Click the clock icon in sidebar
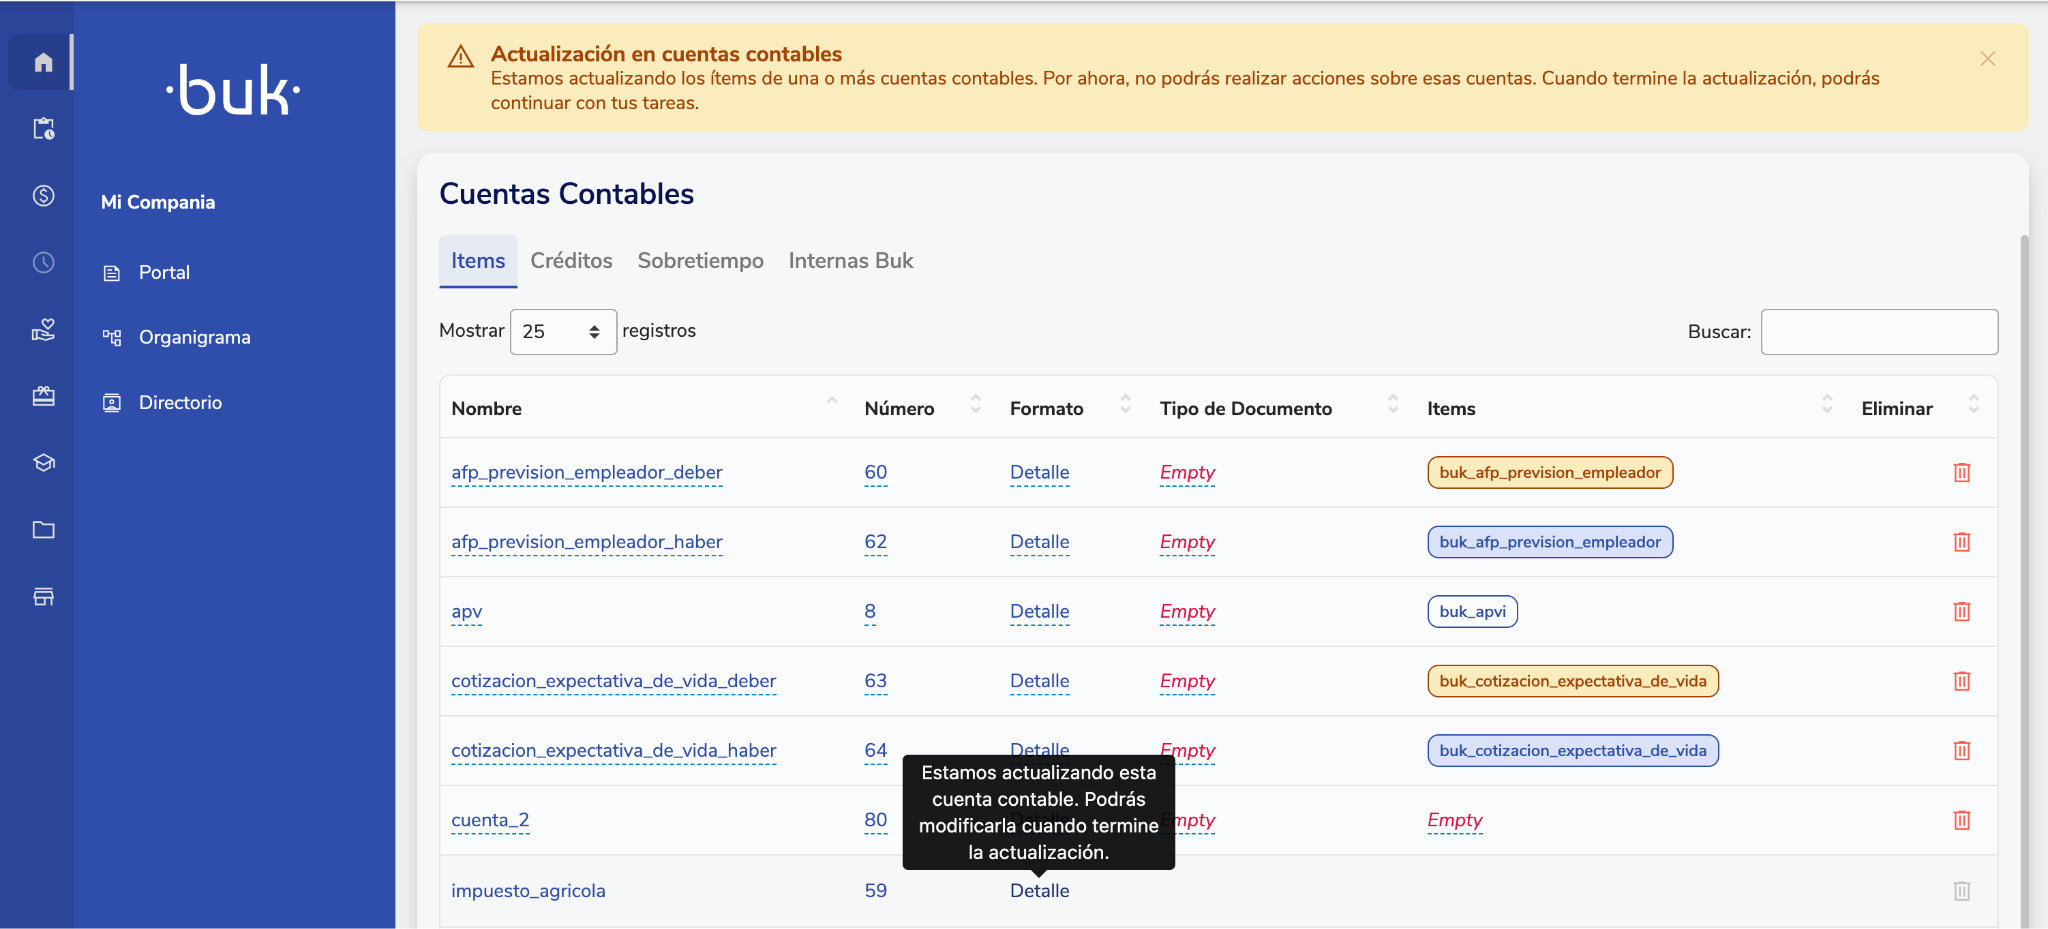 pyautogui.click(x=43, y=263)
